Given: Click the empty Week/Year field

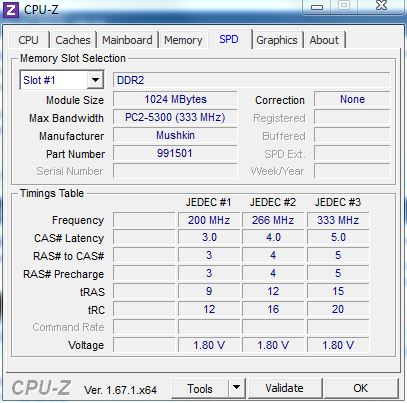Looking at the screenshot, I should 352,171.
